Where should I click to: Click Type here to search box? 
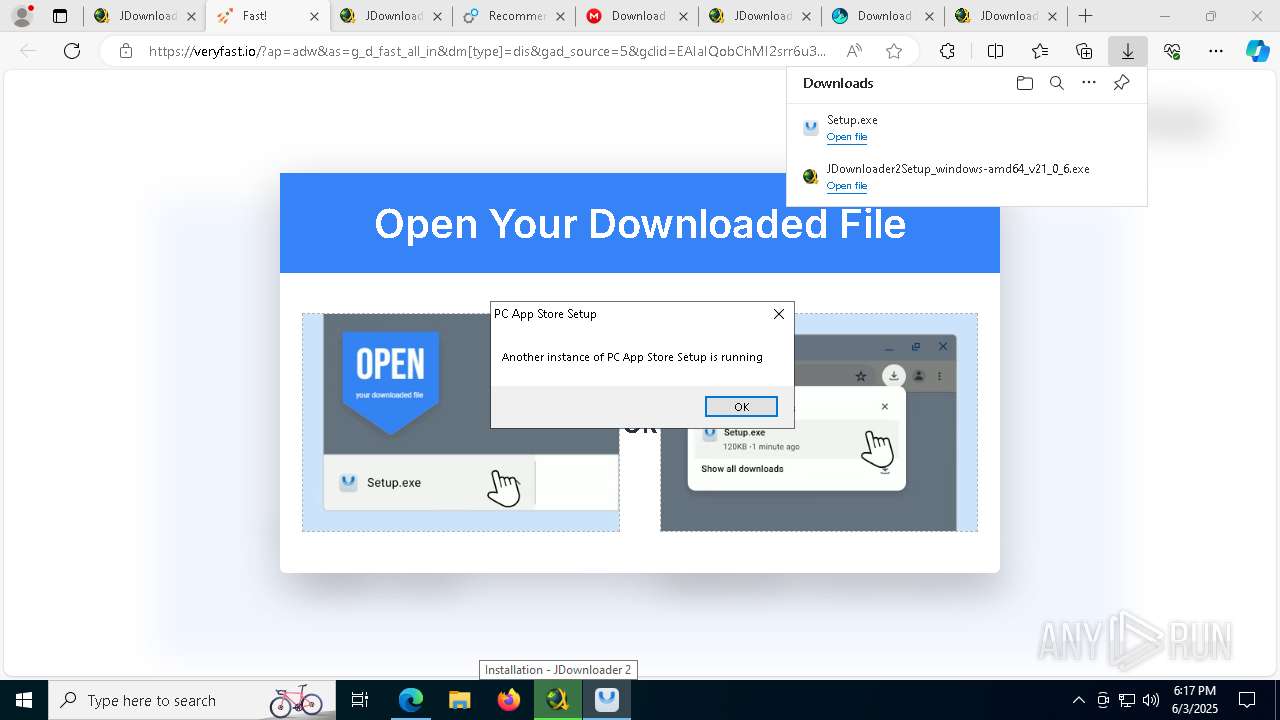pos(192,700)
